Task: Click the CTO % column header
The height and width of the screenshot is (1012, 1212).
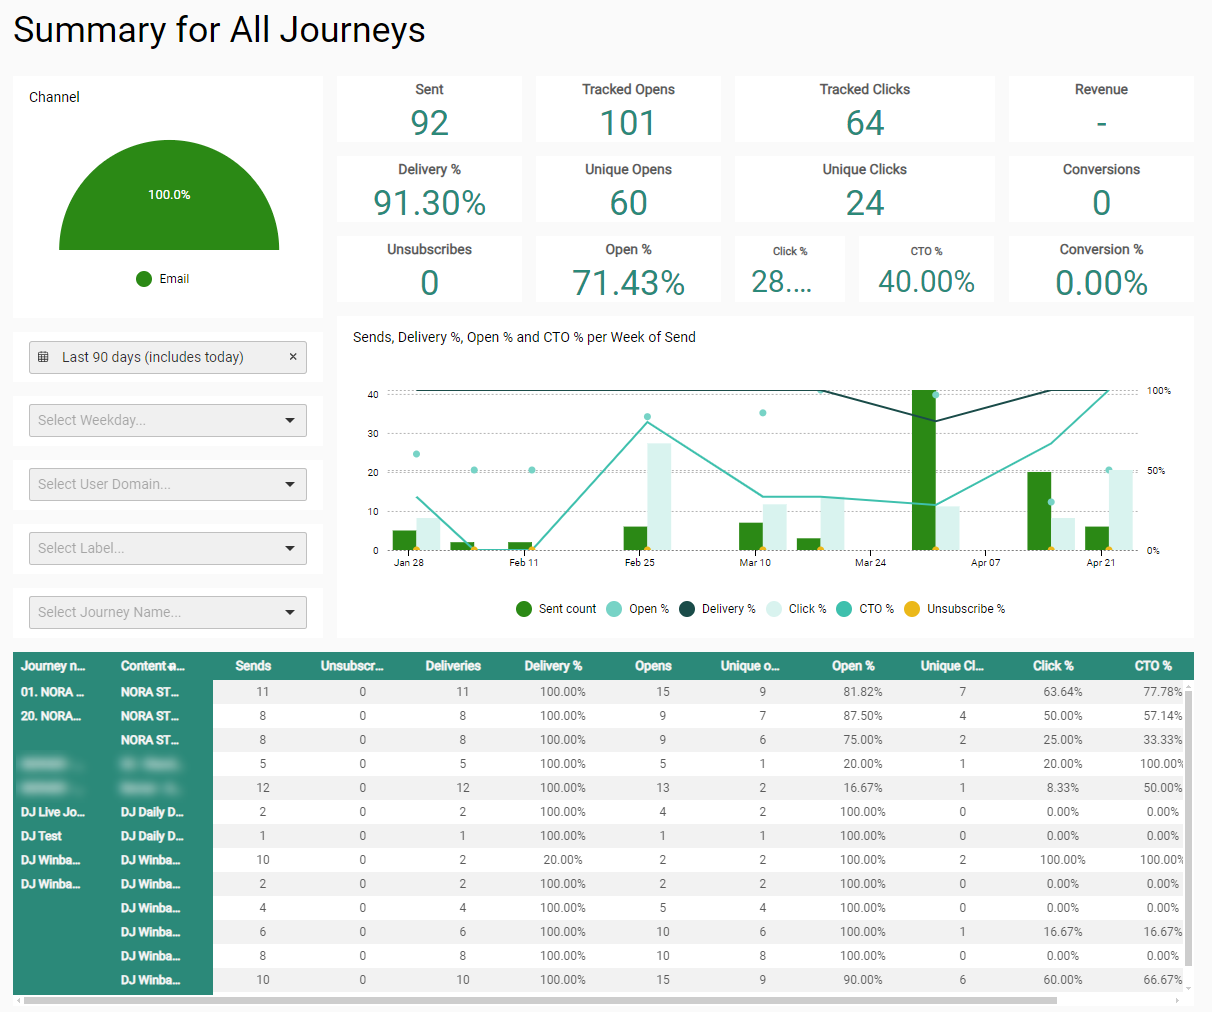Action: (x=1153, y=666)
